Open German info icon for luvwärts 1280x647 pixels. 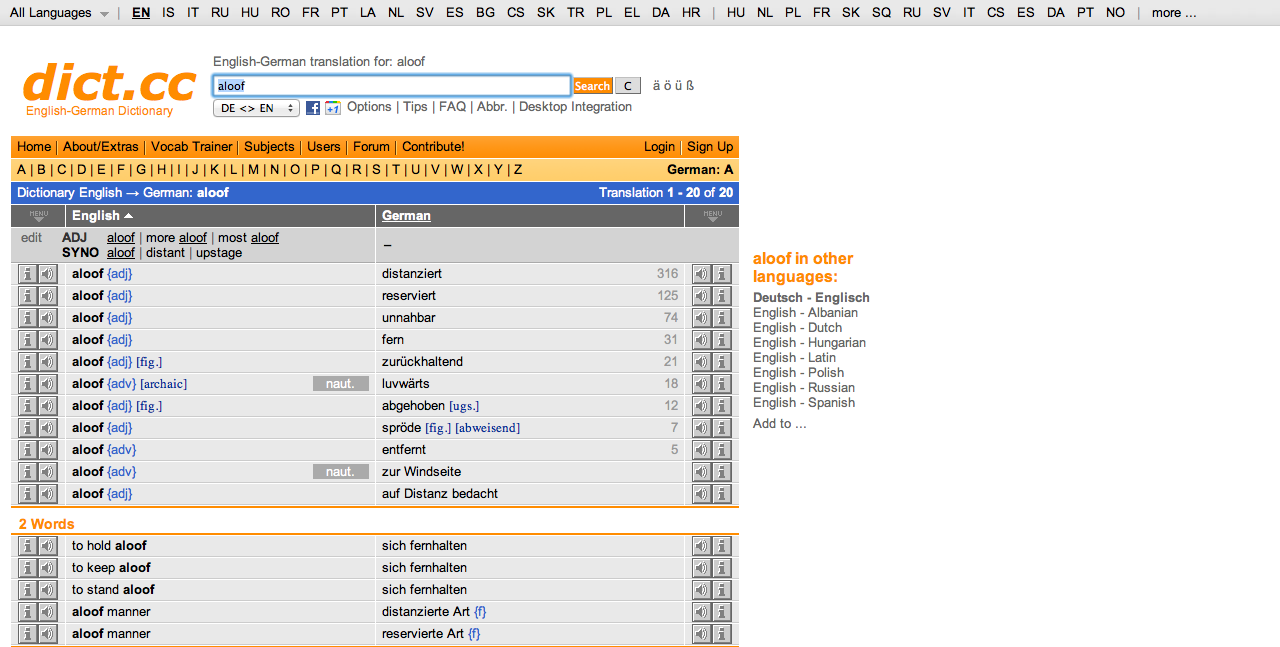click(x=722, y=384)
